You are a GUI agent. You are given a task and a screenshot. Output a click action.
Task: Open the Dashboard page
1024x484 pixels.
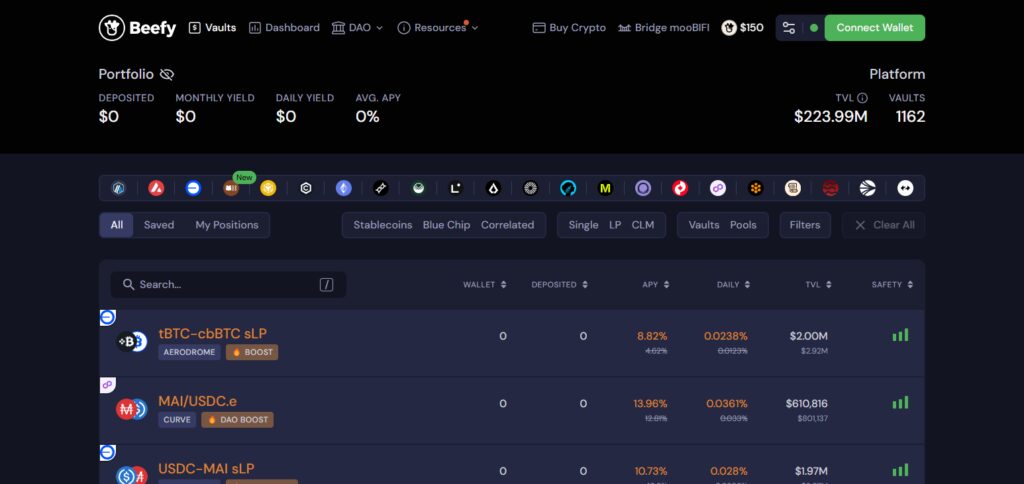pyautogui.click(x=284, y=27)
